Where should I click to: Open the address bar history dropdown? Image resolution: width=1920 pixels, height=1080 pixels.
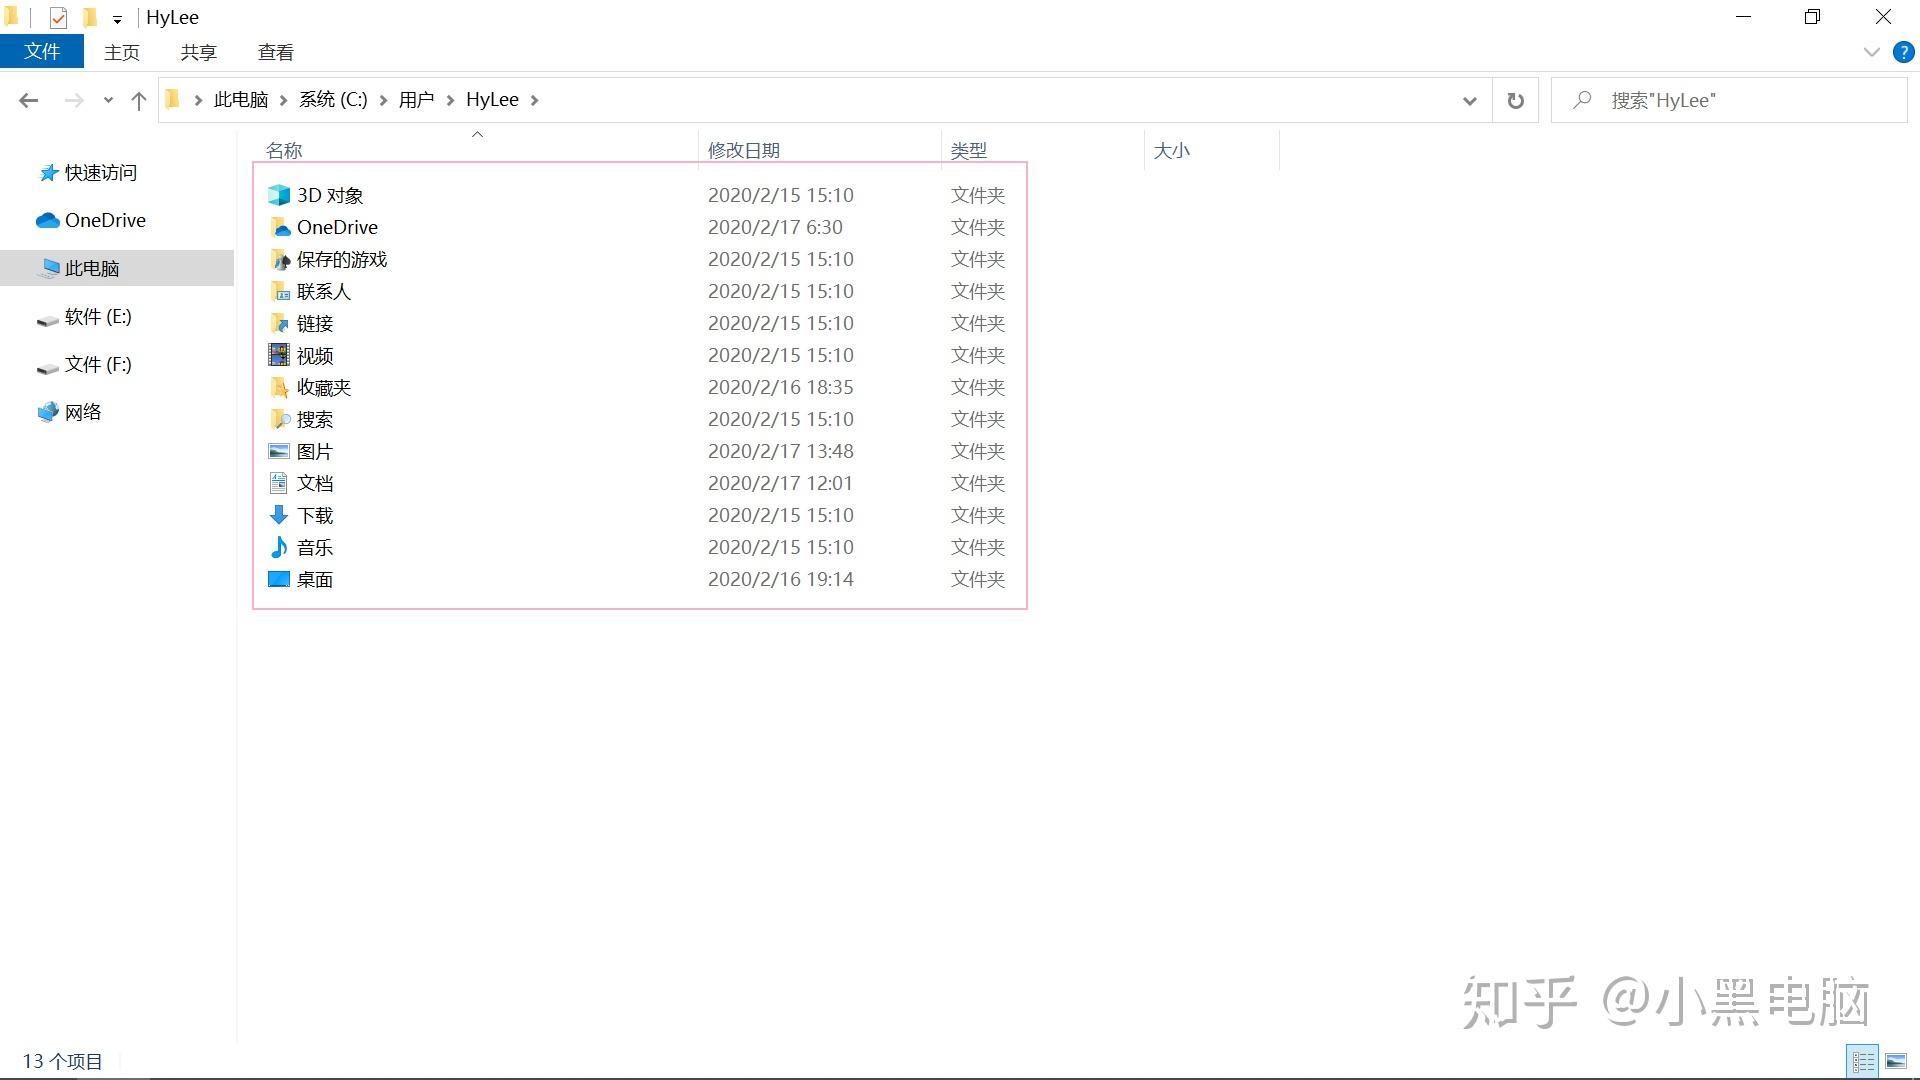pos(1469,100)
